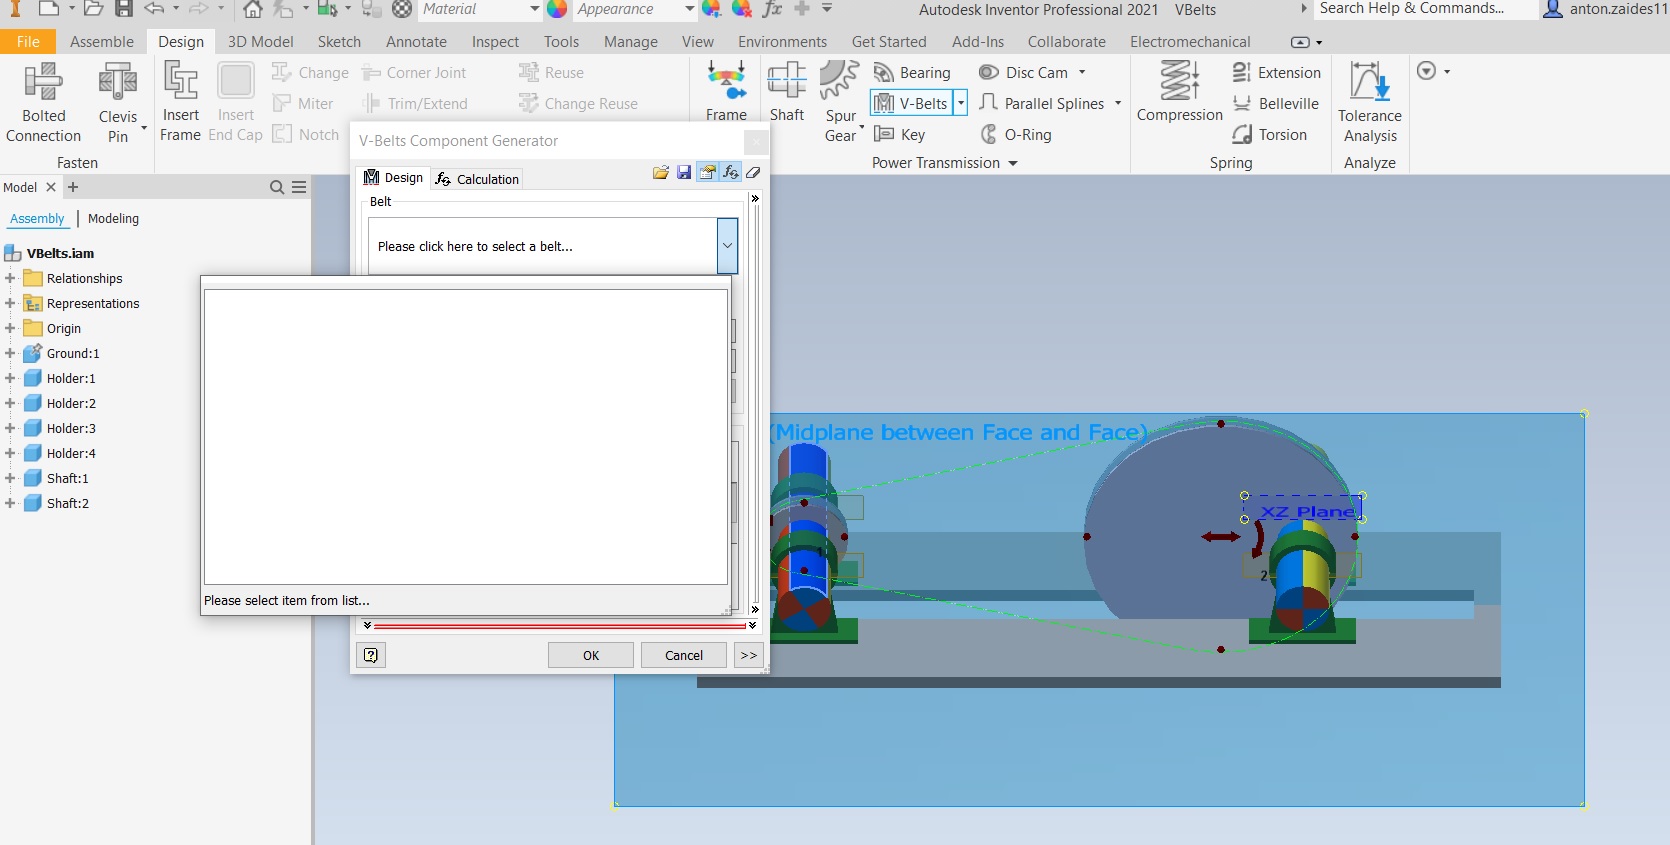Expand the Holder:1 tree node
Image resolution: width=1670 pixels, height=845 pixels.
point(10,378)
